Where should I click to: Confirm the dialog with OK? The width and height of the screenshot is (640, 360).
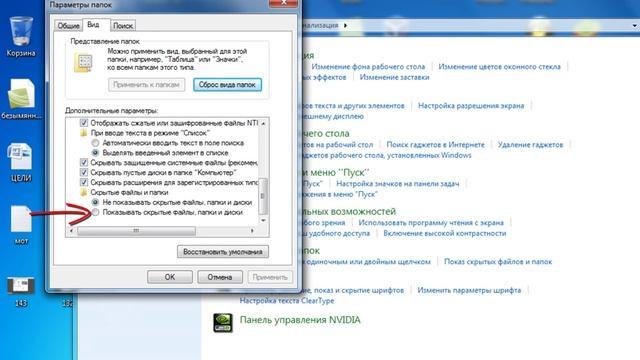pyautogui.click(x=170, y=277)
